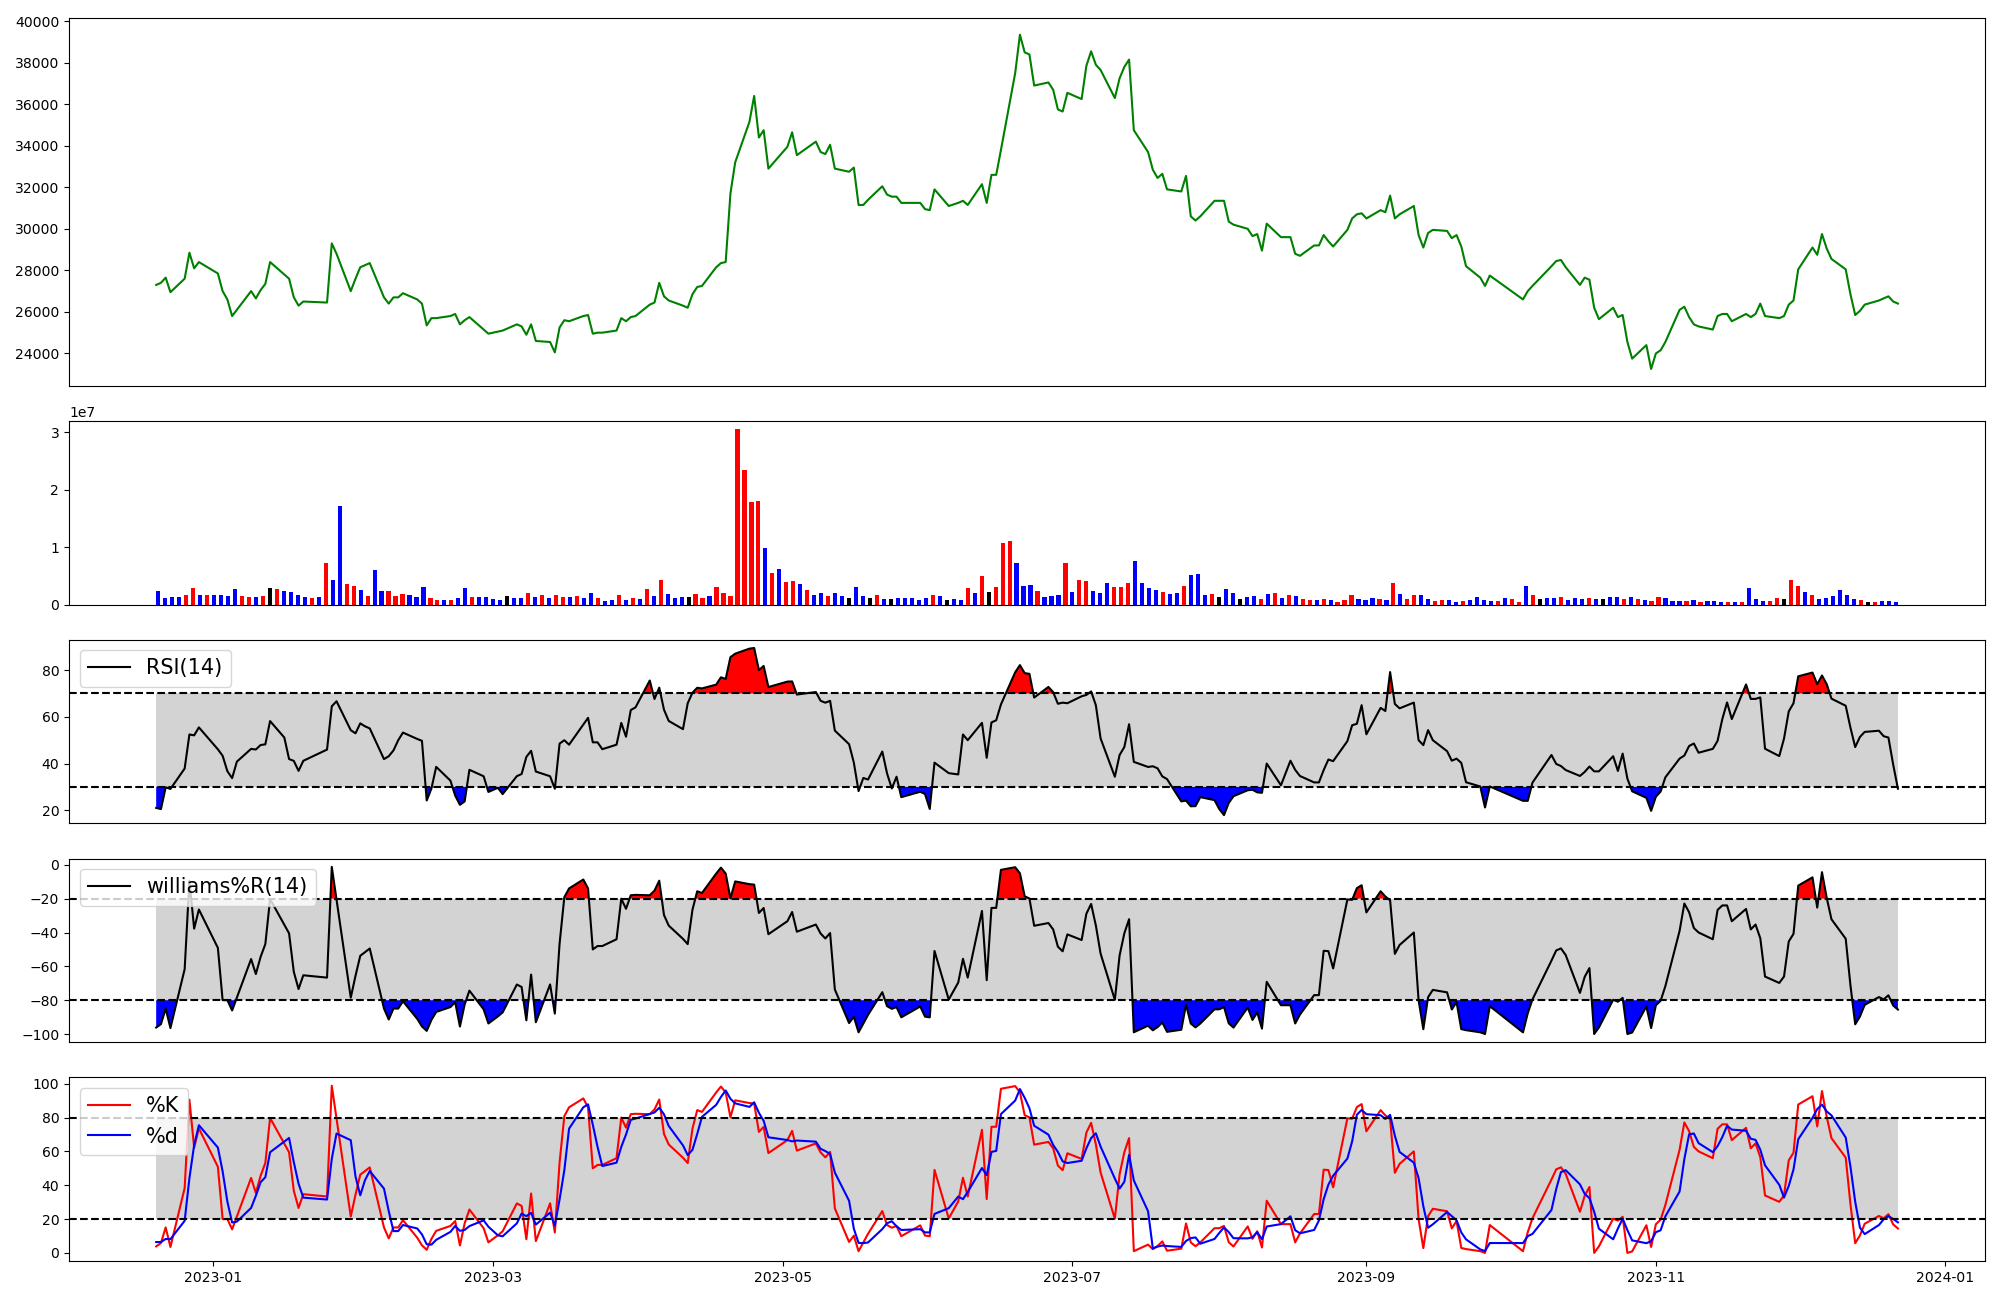This screenshot has width=2000, height=1300.
Task: Select the %d legend entry text
Action: click(161, 1136)
